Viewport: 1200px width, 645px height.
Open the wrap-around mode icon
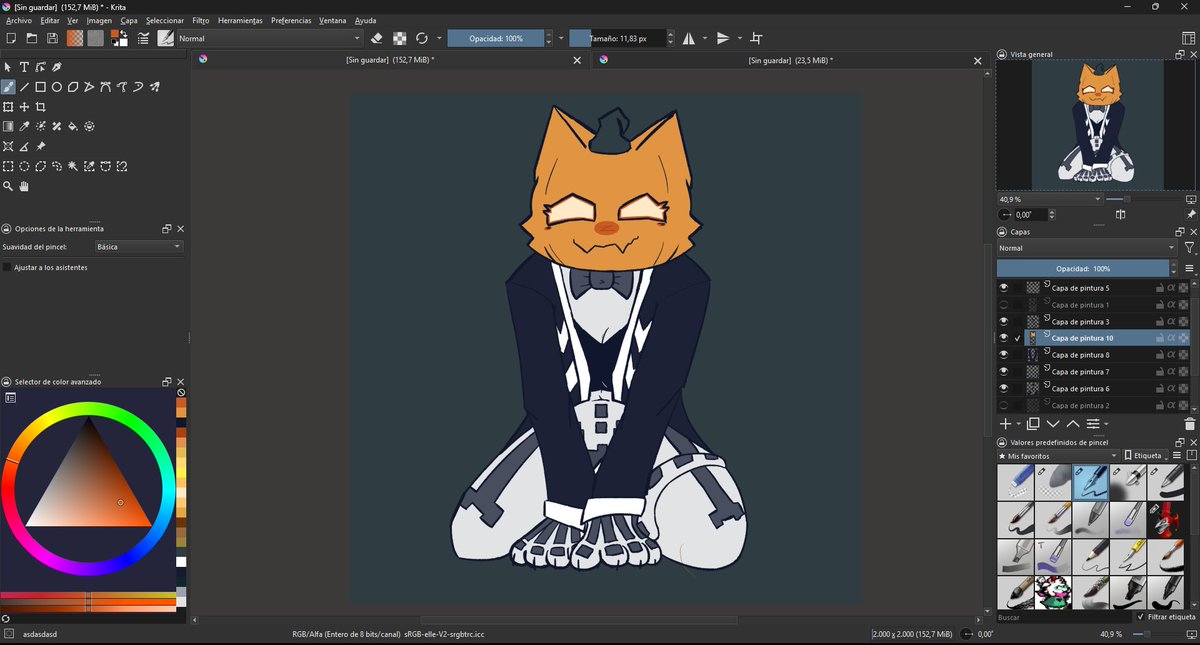(756, 38)
